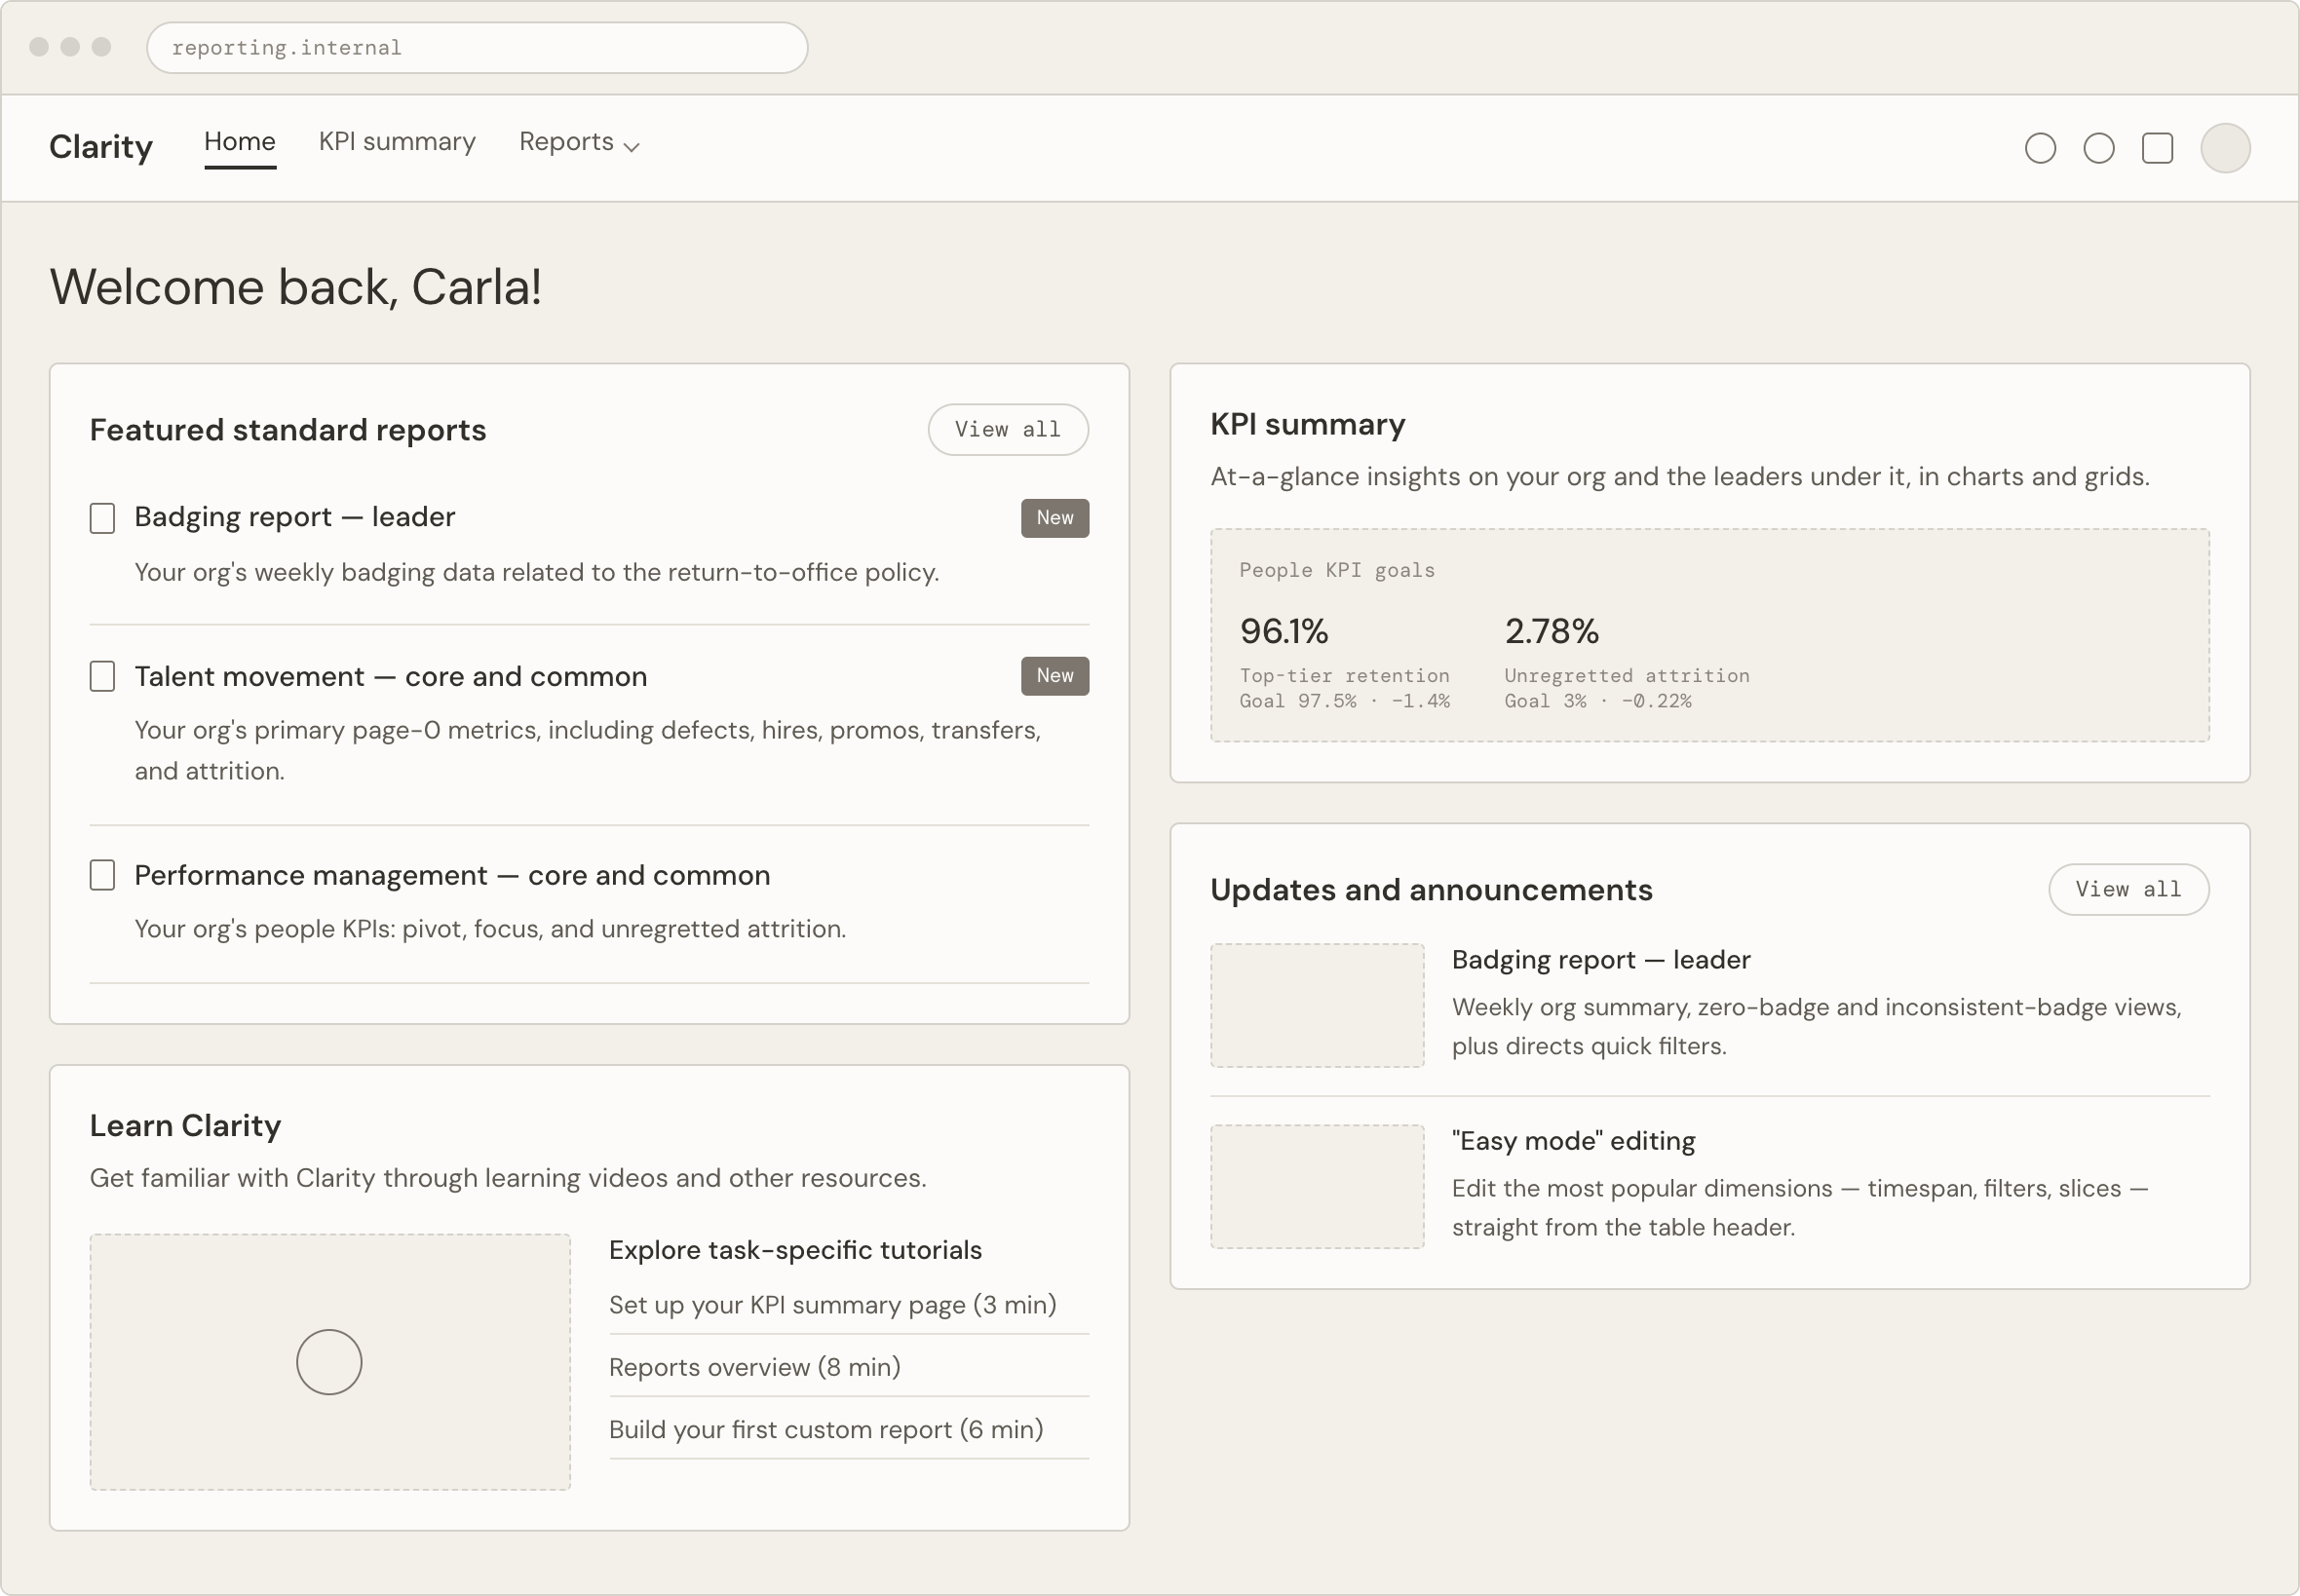View all featured standard reports

[x=1008, y=430]
